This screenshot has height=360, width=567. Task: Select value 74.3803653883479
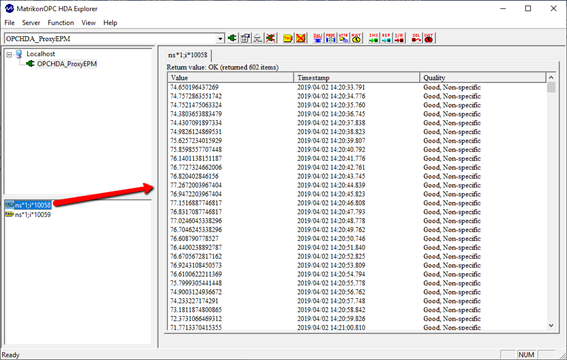(x=196, y=114)
